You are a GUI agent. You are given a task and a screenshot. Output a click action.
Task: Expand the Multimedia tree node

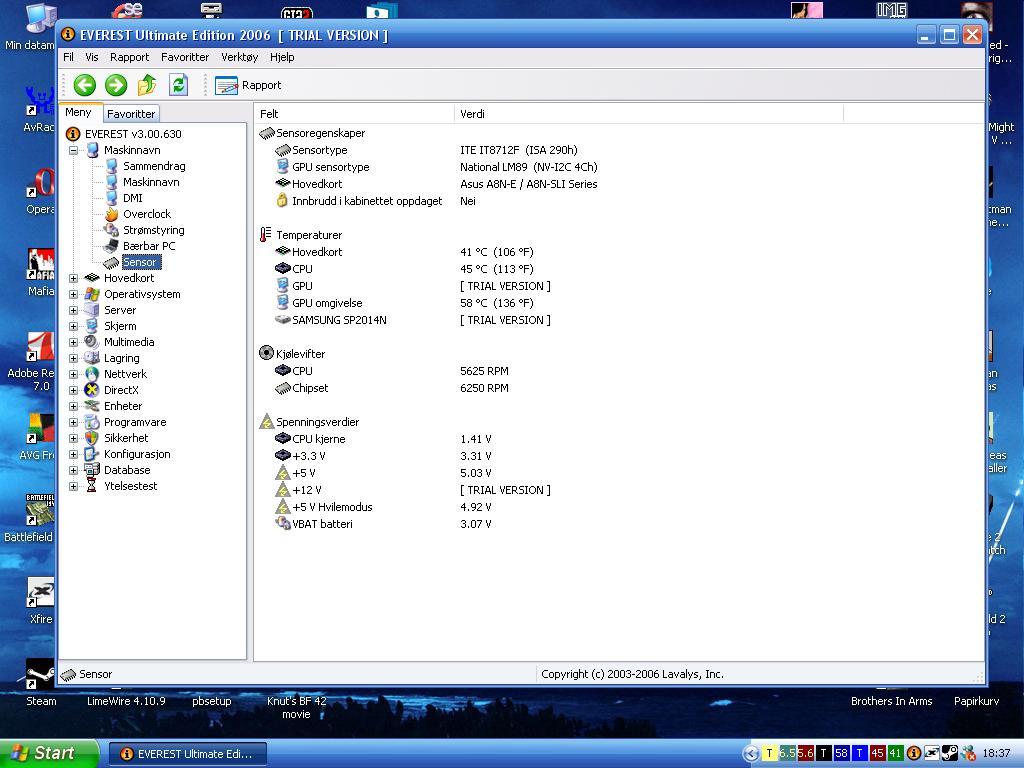[74, 342]
